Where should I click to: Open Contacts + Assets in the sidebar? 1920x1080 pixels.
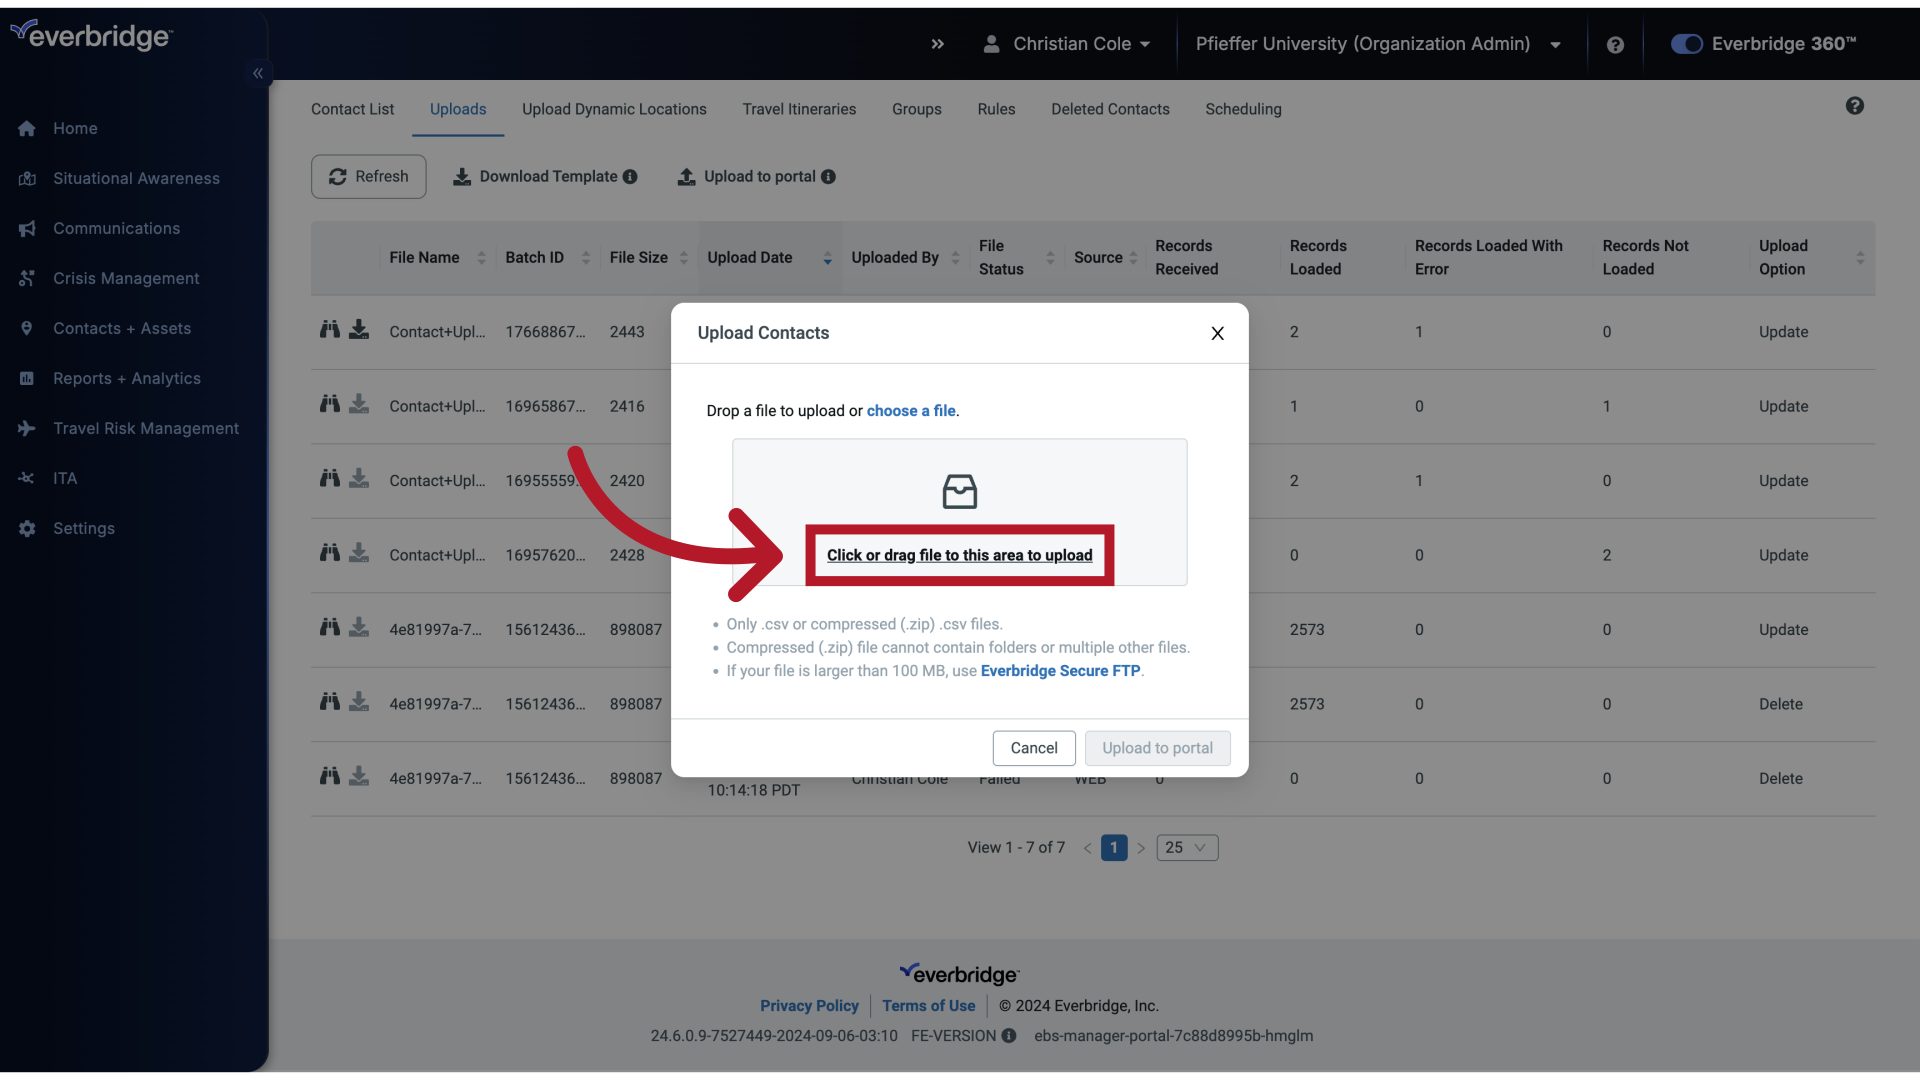(122, 328)
